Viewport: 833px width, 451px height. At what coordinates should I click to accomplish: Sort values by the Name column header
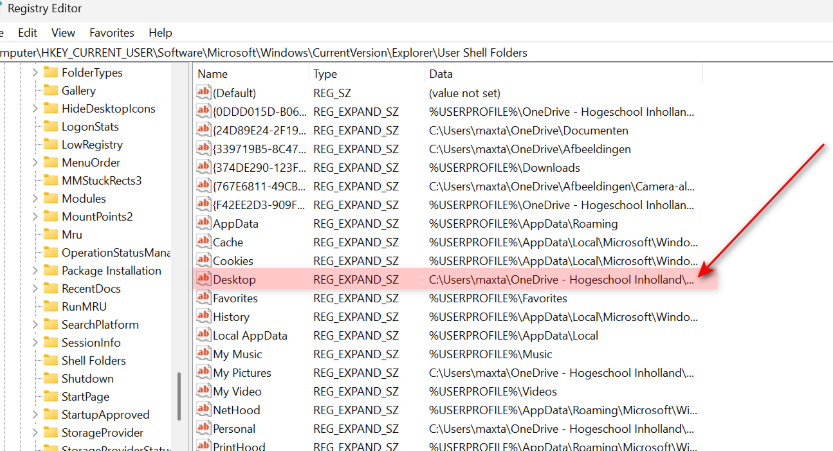pyautogui.click(x=251, y=74)
